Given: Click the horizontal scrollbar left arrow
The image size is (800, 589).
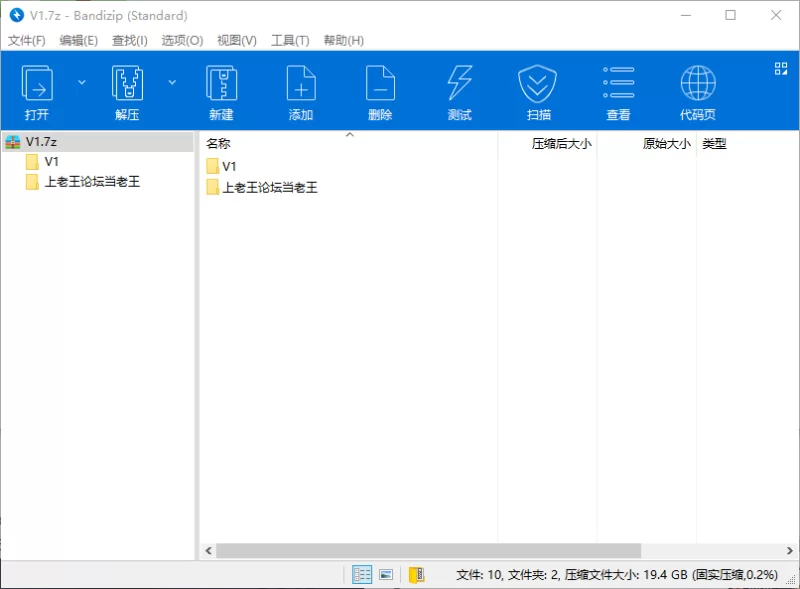Looking at the screenshot, I should coord(208,551).
